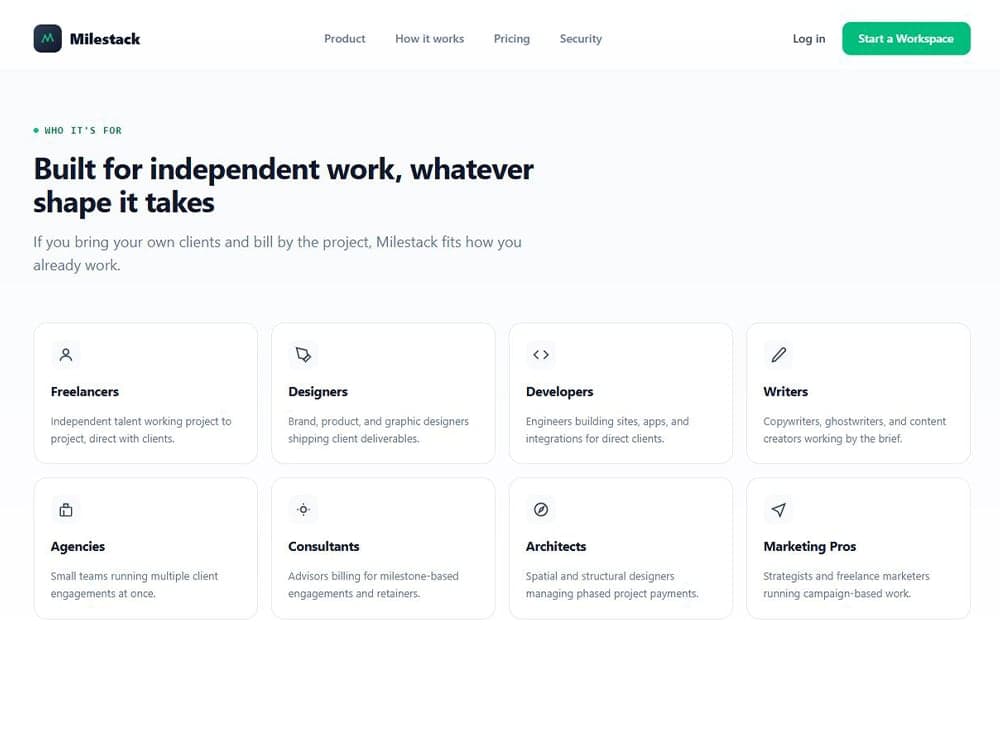Image resolution: width=1000 pixels, height=750 pixels.
Task: Click the Milestack logo icon
Action: [x=47, y=38]
